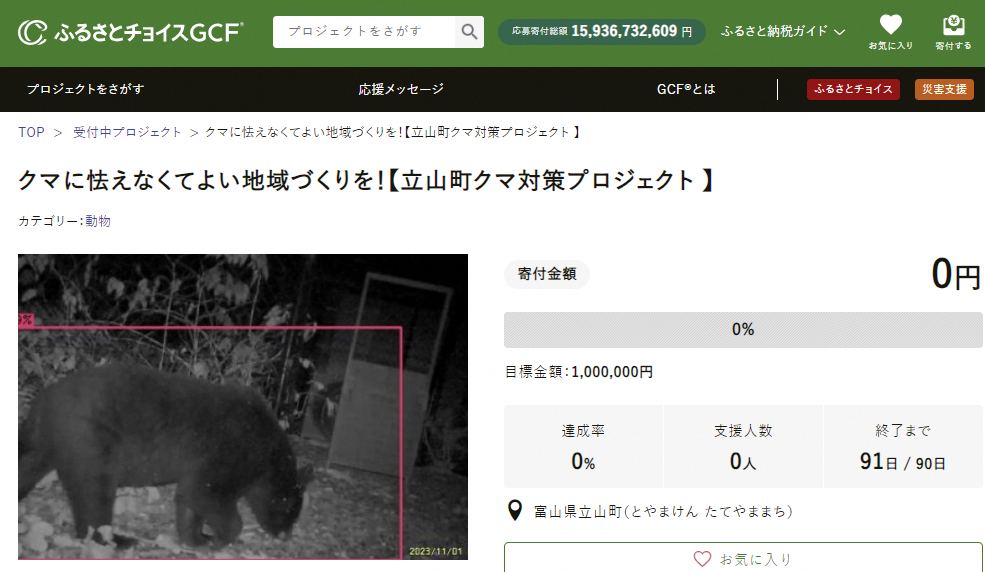Expand the ふるさと納税ガイド dropdown
This screenshot has width=985, height=572.
[x=783, y=31]
